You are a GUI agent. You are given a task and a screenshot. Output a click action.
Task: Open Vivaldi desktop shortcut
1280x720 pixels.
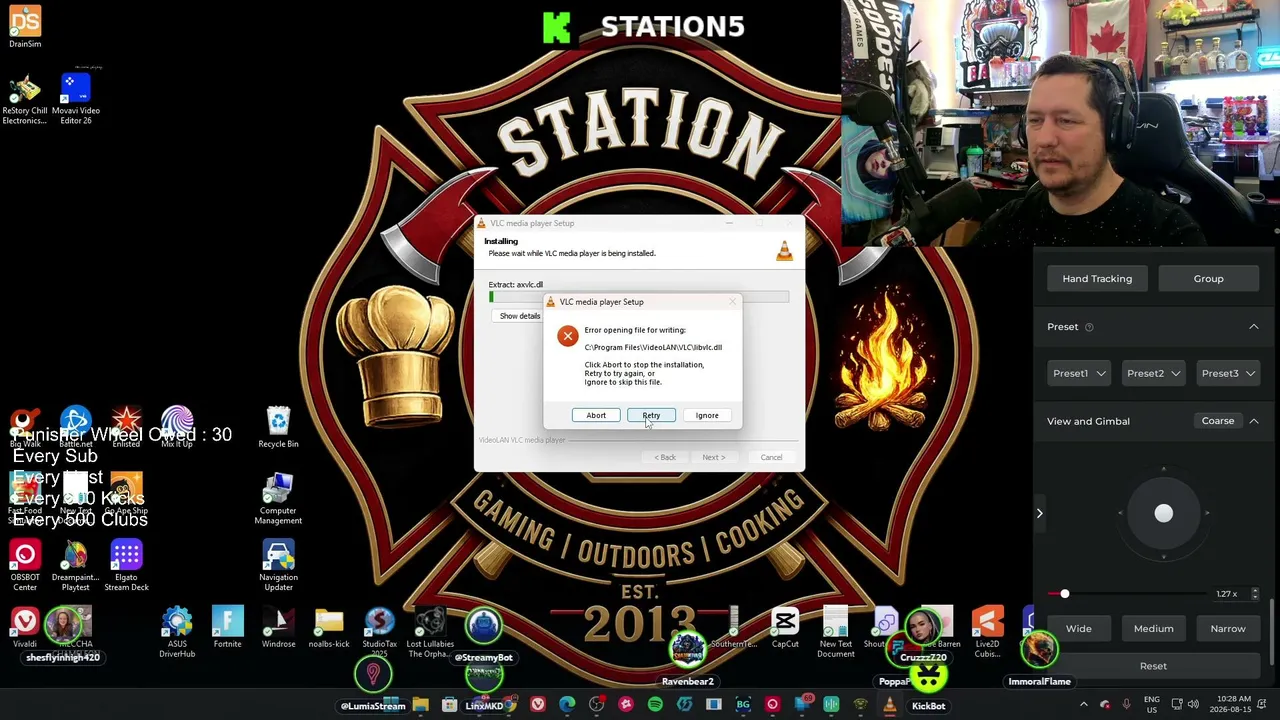(x=25, y=628)
